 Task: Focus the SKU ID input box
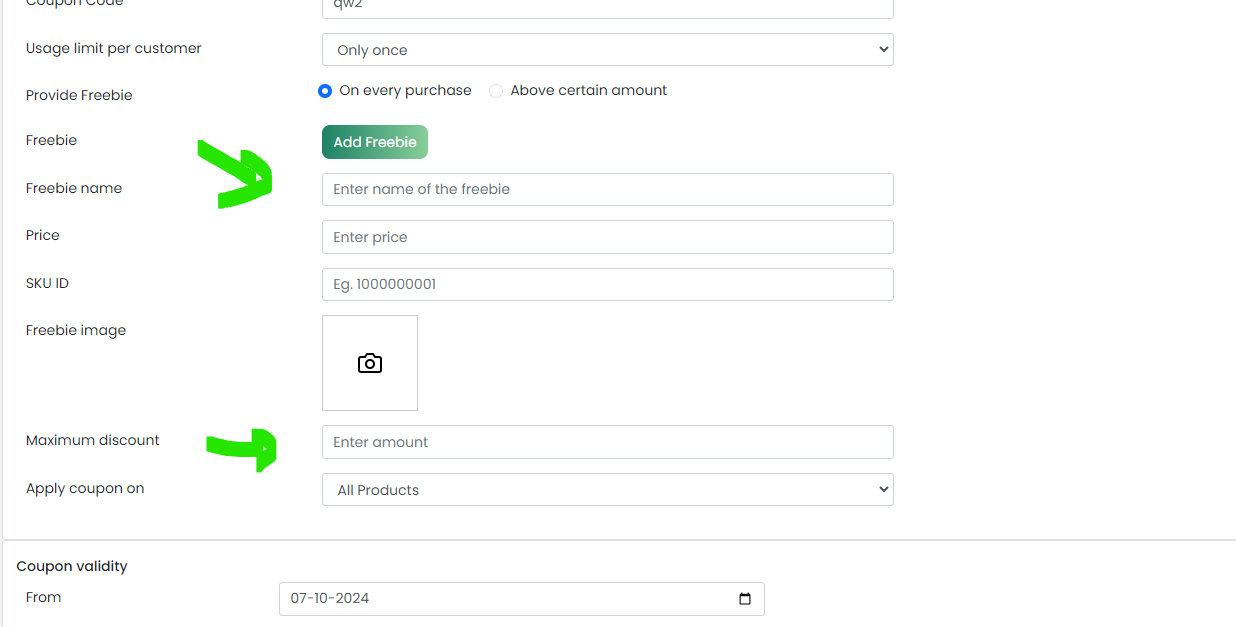608,284
